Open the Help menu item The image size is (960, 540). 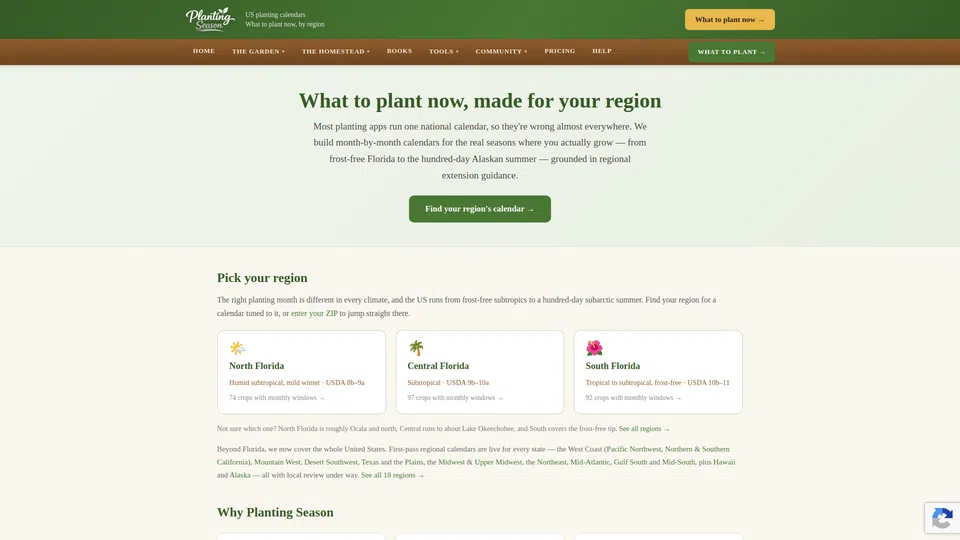click(602, 51)
